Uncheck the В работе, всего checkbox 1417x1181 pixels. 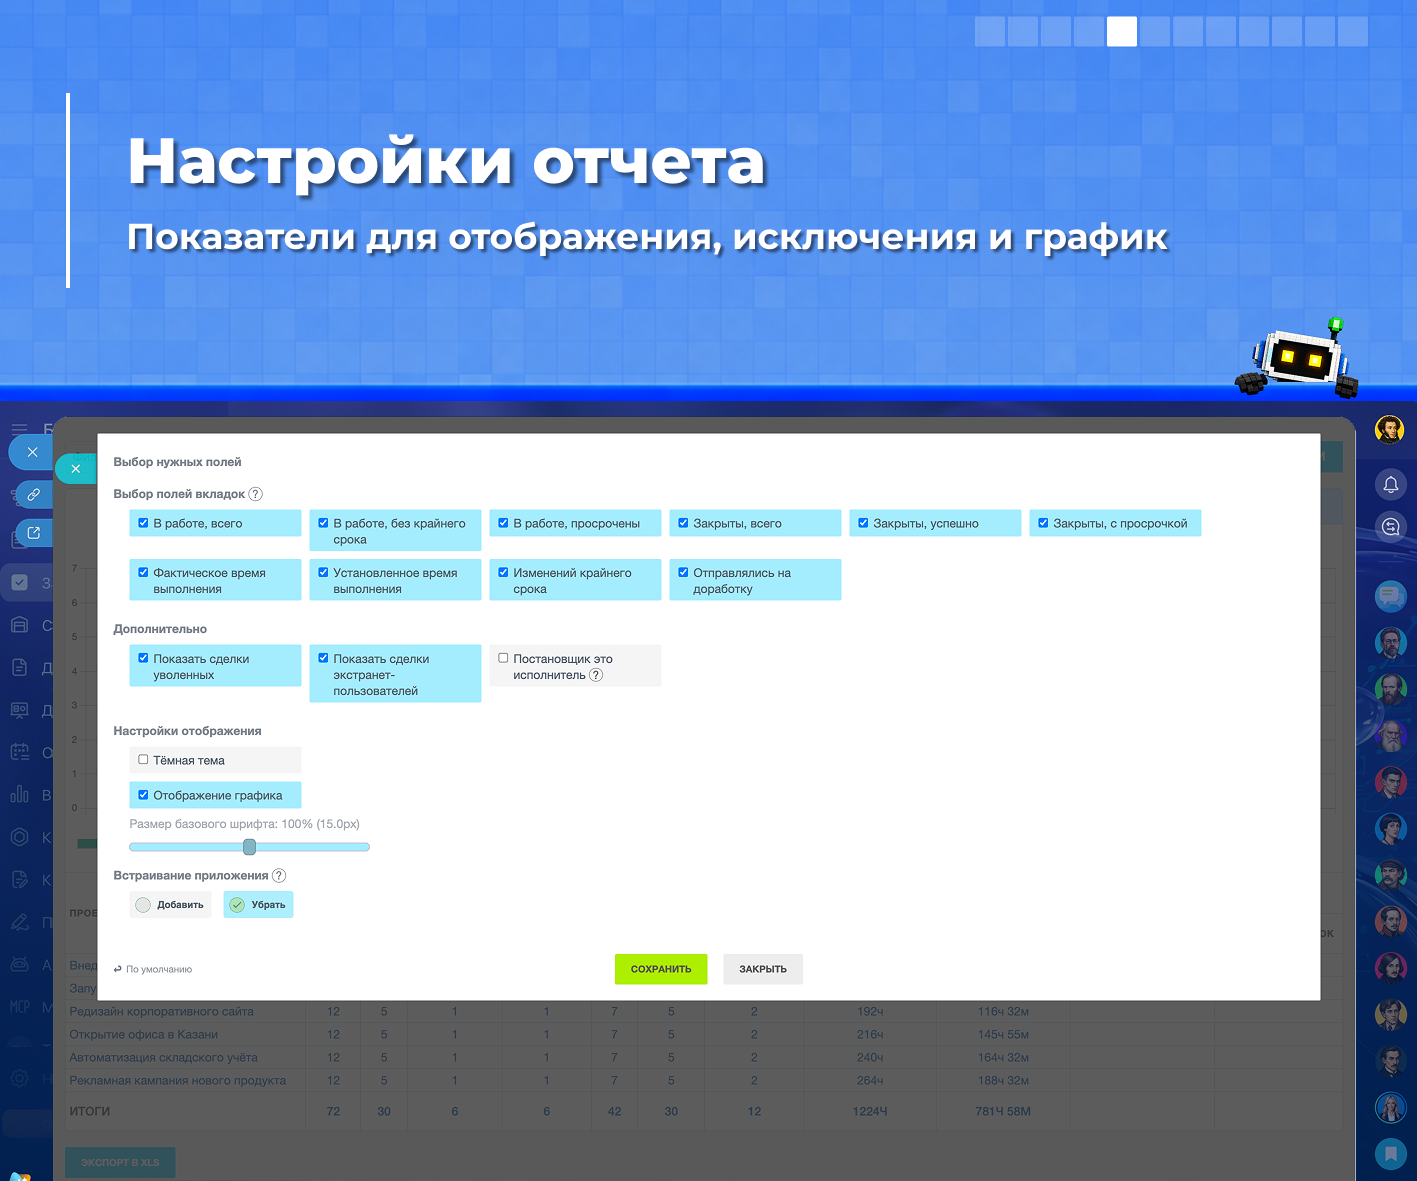tap(143, 523)
